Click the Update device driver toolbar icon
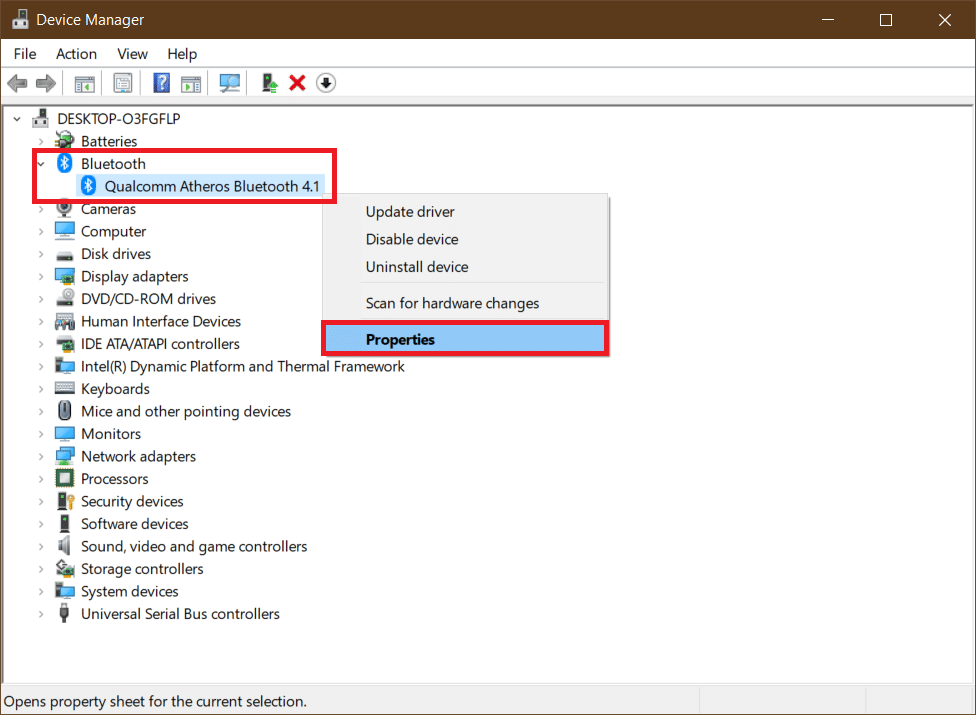 270,83
